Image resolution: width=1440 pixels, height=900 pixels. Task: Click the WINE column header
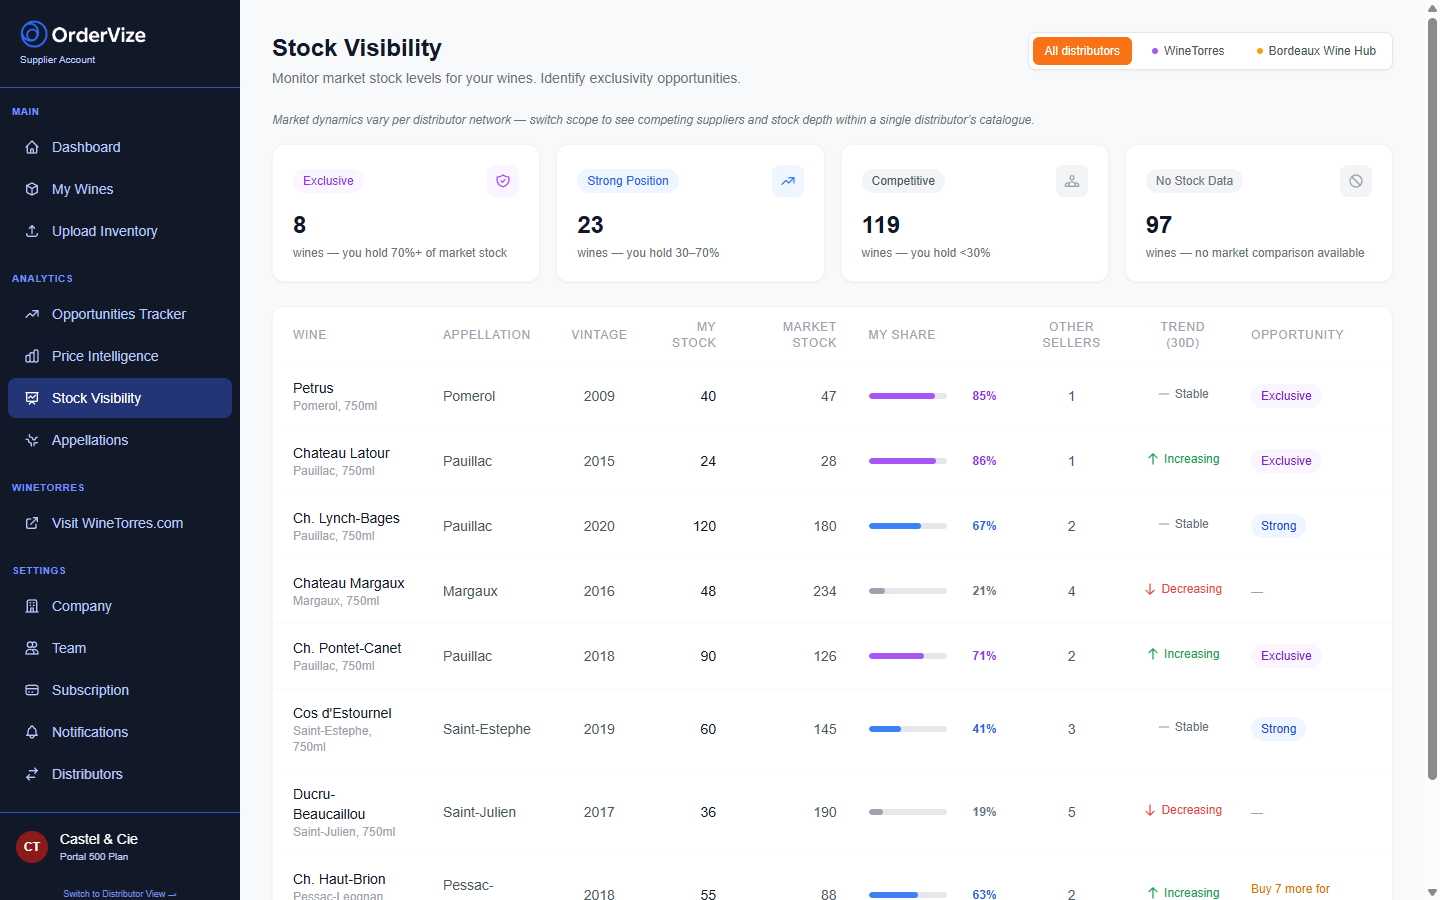coord(310,335)
